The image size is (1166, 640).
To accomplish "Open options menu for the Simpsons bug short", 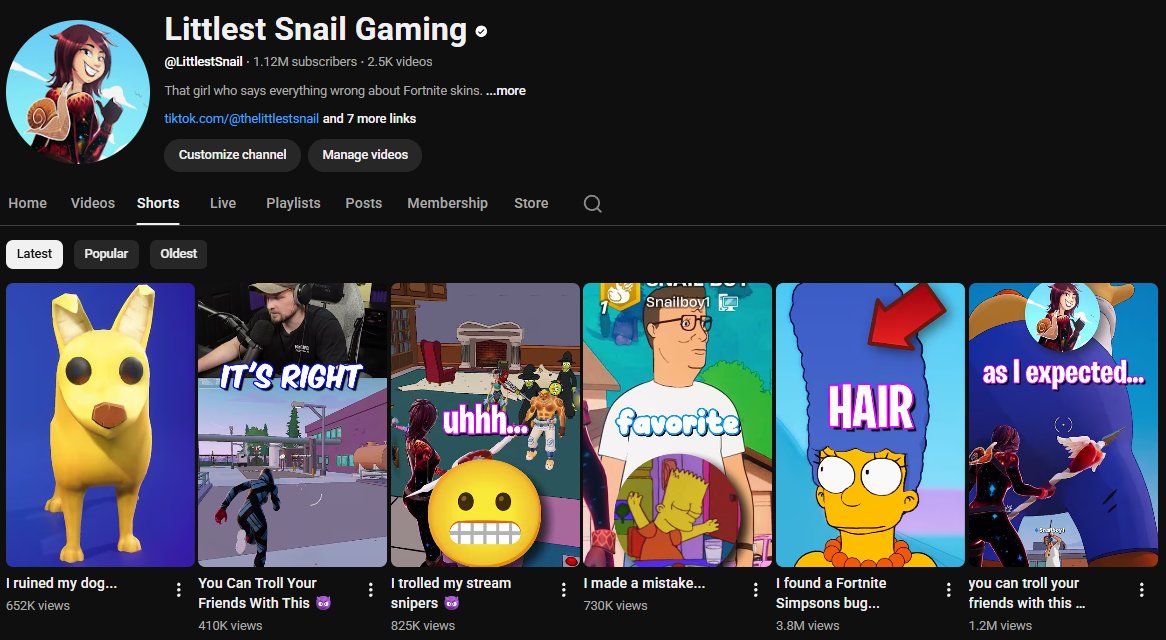I will click(947, 590).
